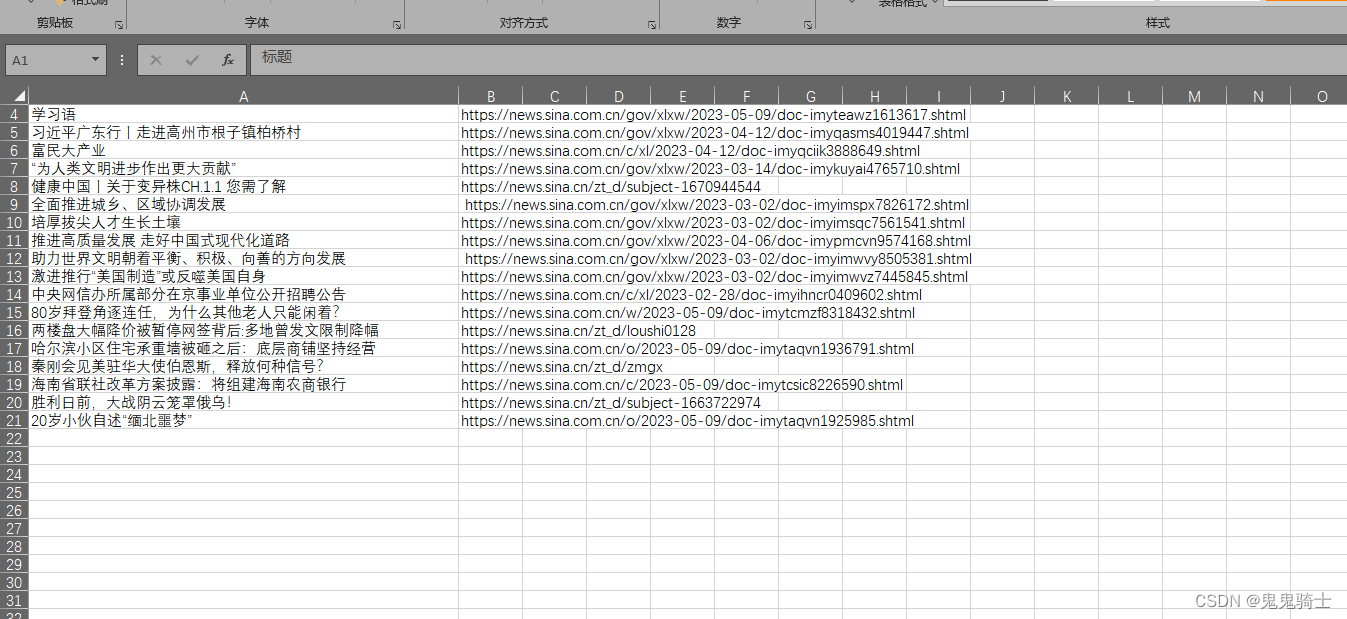1347x619 pixels.
Task: Open the 对齐方式 group dialog launcher
Action: point(652,24)
